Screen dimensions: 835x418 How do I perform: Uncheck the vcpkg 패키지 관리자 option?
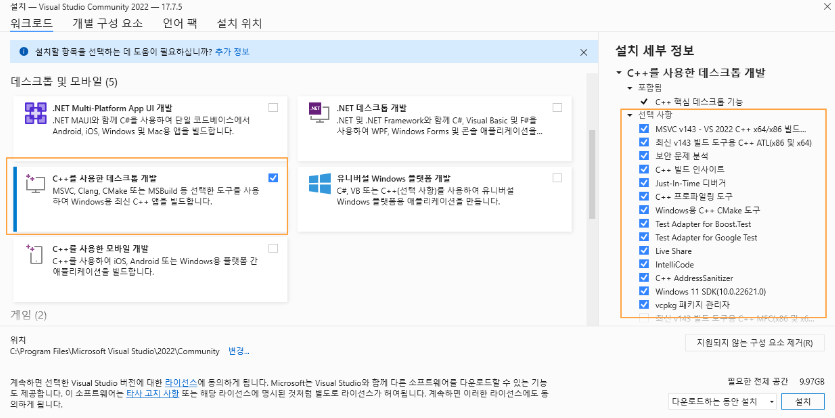pos(644,305)
